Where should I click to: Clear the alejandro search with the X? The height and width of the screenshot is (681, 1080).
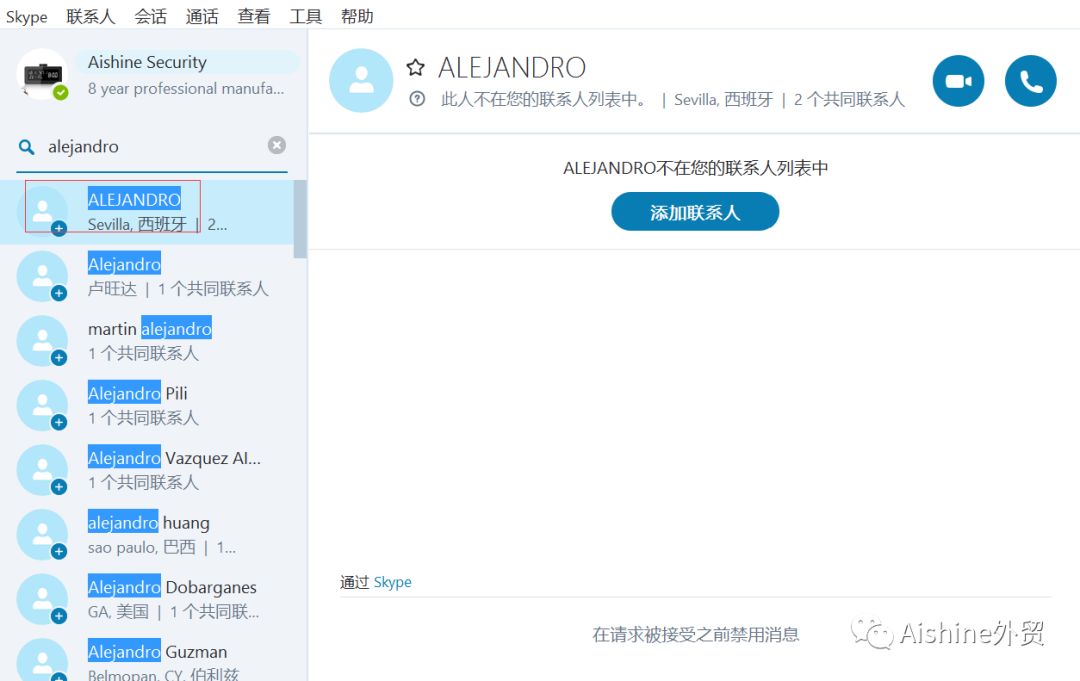(277, 145)
